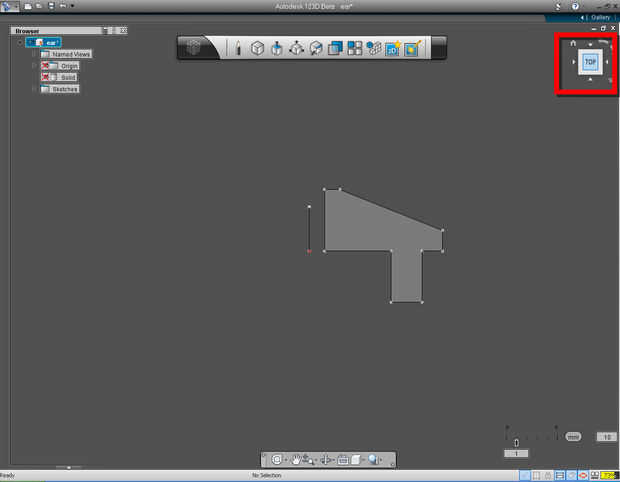Select the standalone vertical sketch line
Screen dimensions: 620x482
pos(309,229)
